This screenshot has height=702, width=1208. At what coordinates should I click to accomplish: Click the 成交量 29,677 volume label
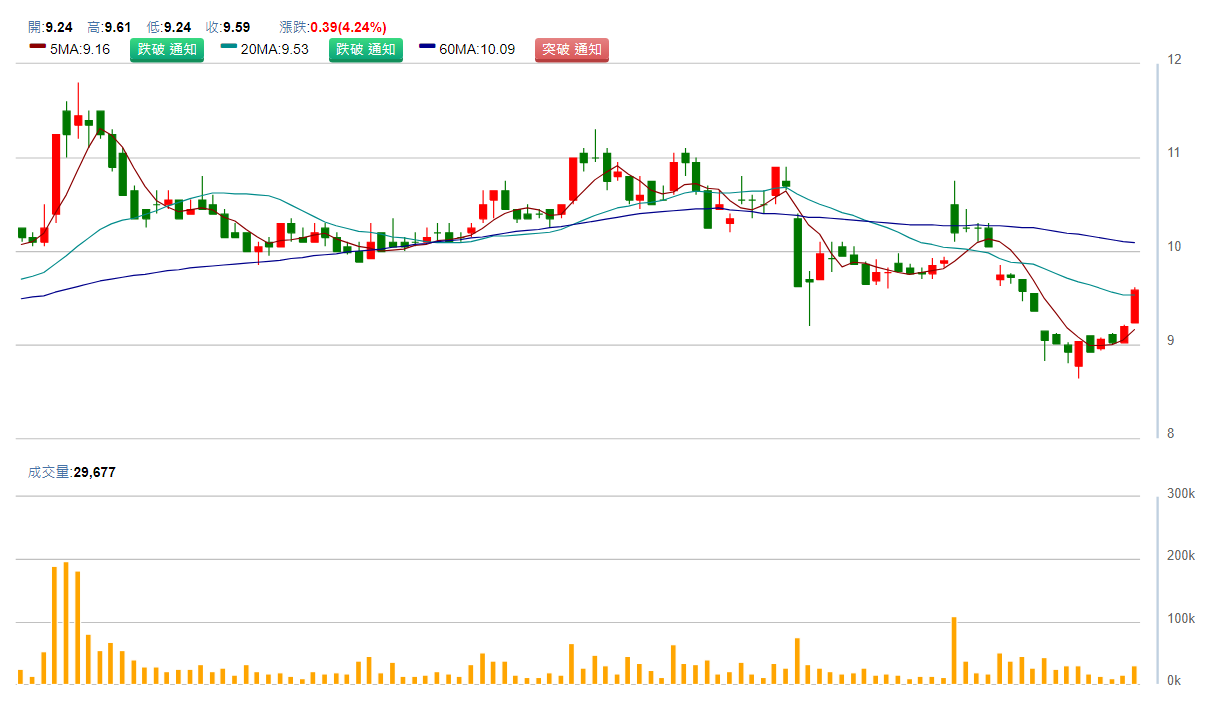[x=72, y=472]
